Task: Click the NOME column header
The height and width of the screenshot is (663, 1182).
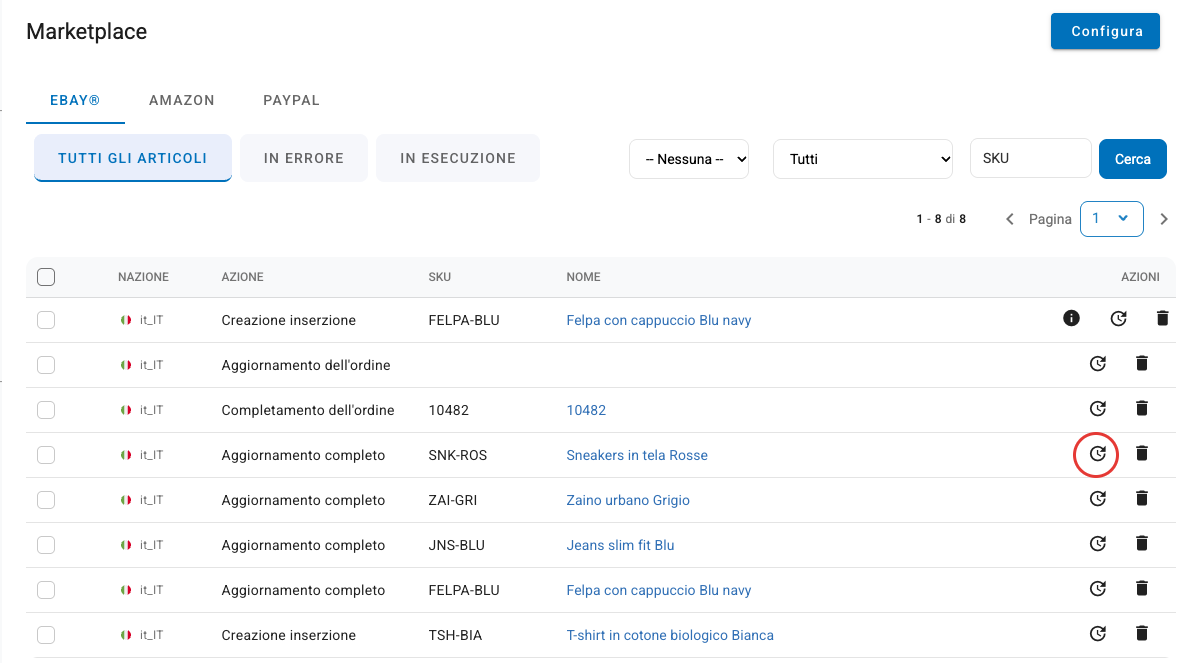Action: [x=583, y=277]
